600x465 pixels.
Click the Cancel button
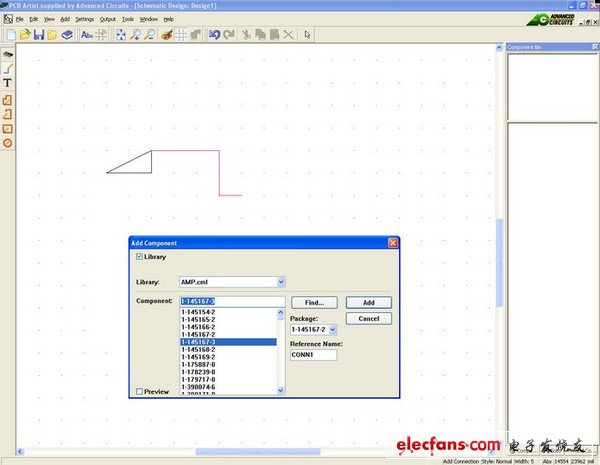click(368, 318)
